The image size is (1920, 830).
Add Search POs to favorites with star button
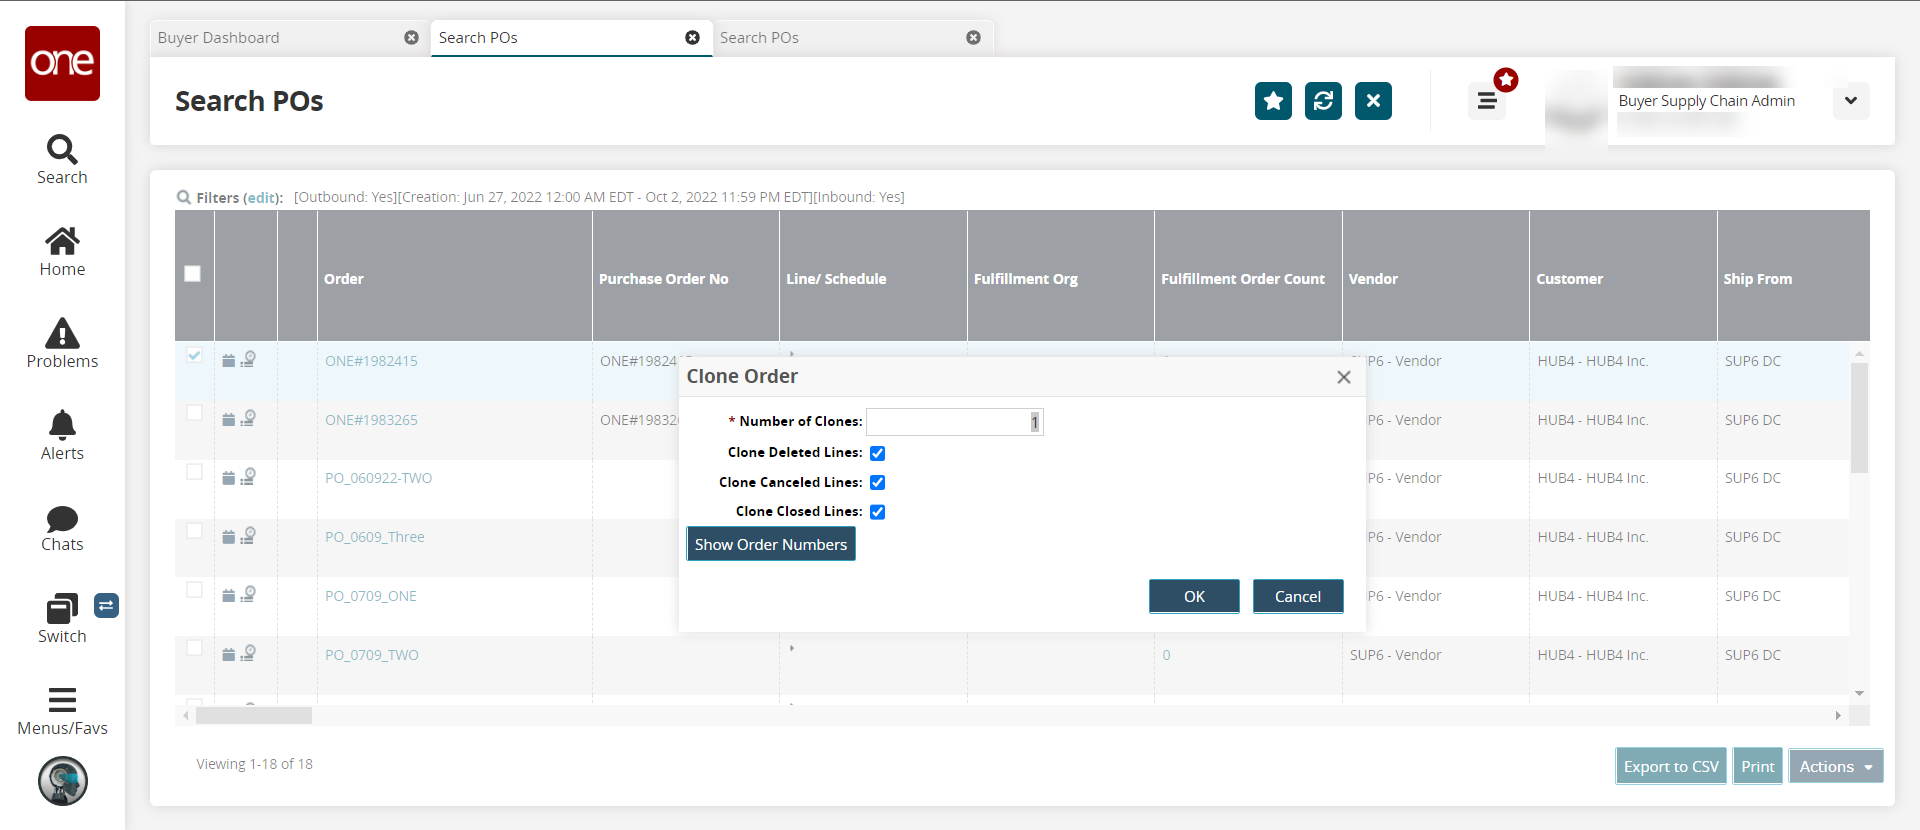tap(1273, 101)
